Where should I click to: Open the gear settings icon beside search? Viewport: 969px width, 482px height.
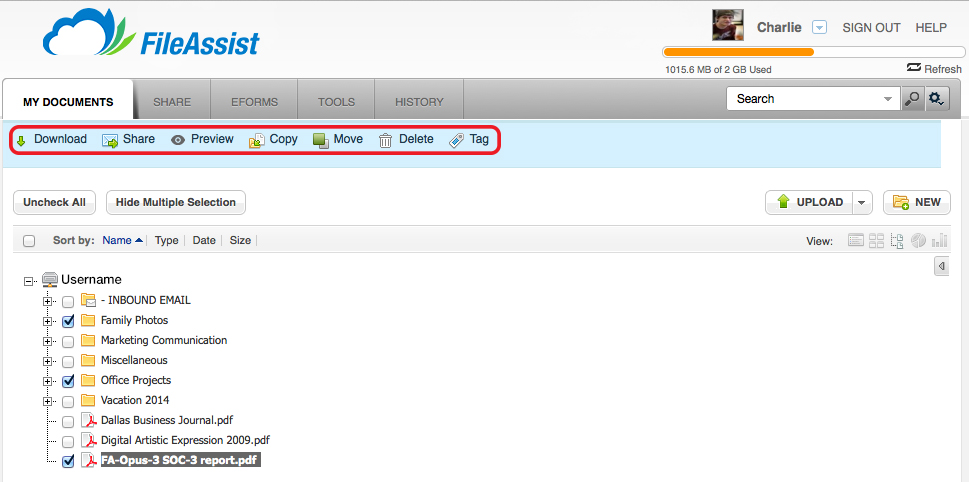937,99
